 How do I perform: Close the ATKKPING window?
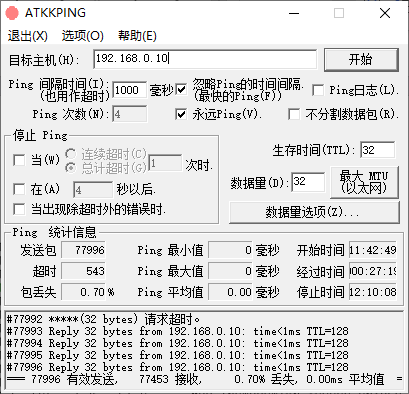[385, 13]
